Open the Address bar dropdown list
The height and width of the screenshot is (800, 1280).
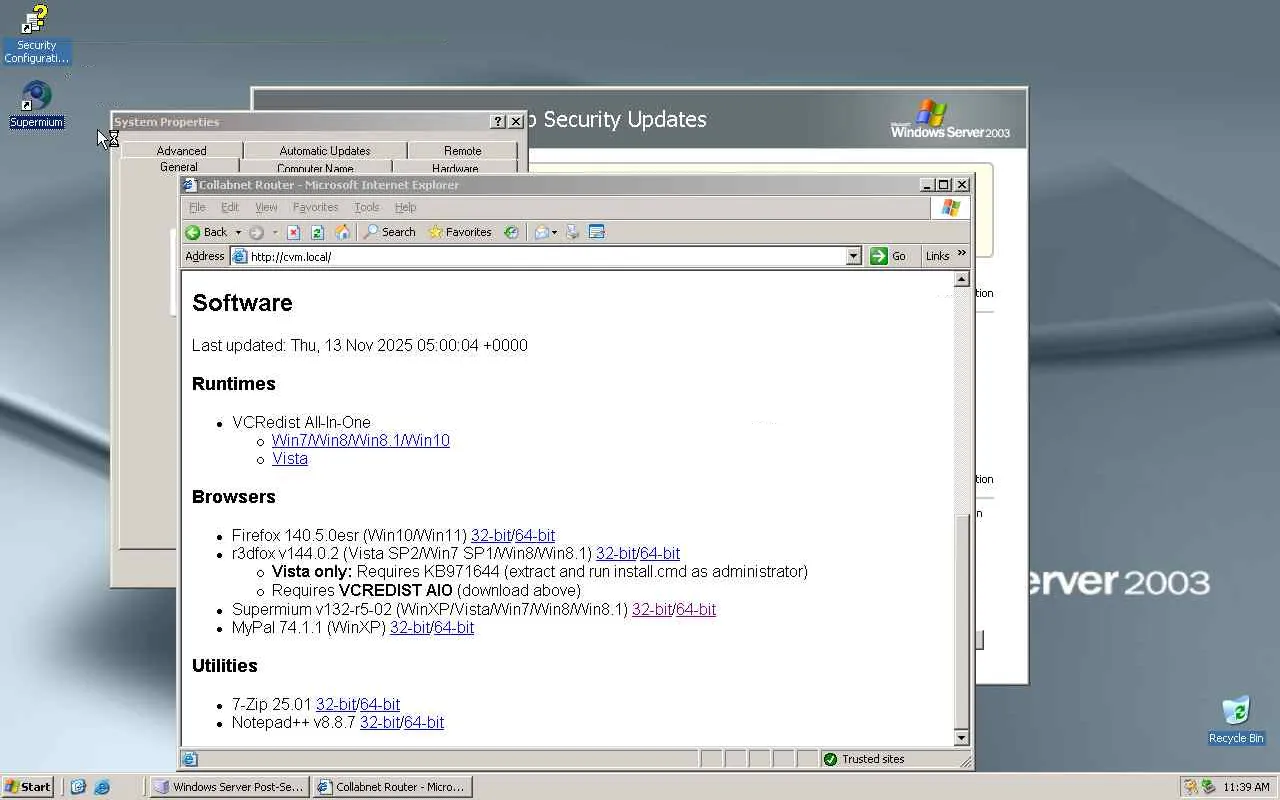[853, 256]
